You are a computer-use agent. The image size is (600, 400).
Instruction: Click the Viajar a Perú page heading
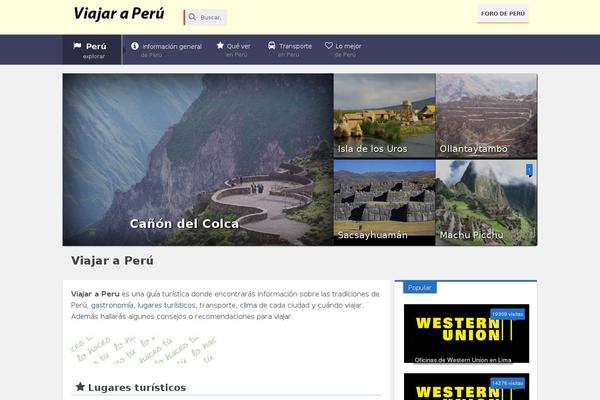[x=112, y=261]
